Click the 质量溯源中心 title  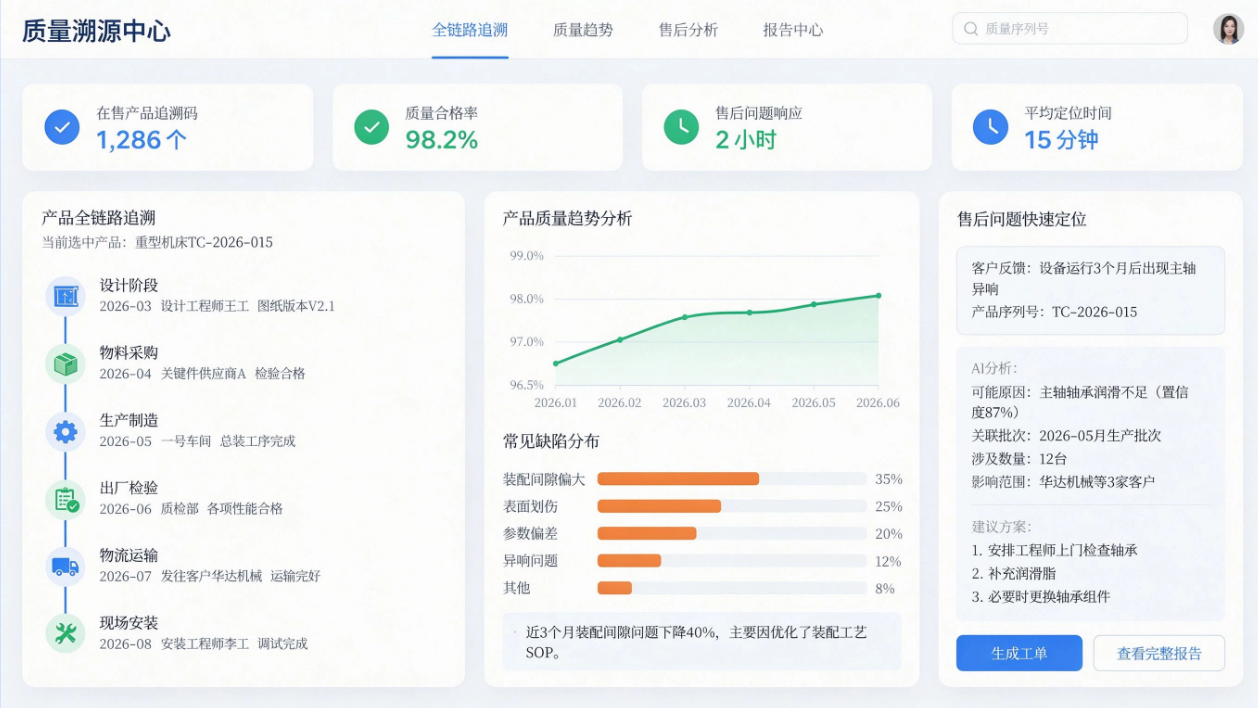click(x=96, y=30)
